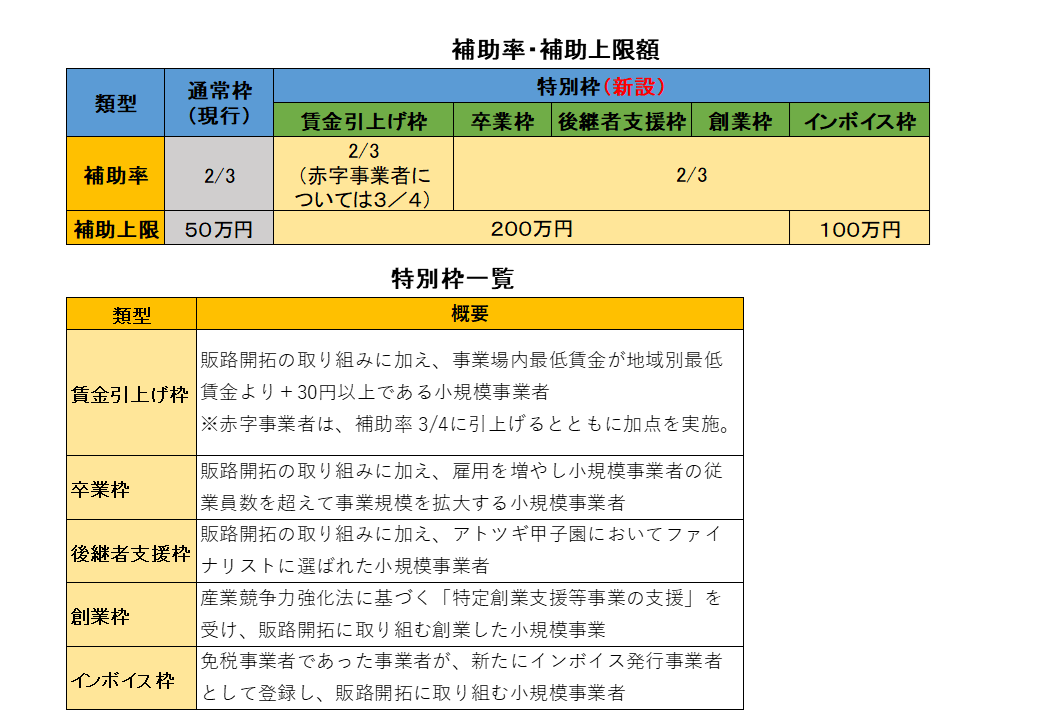Click the line 業員数を超えて事業規模を拡大する小規模事業者
Image resolution: width=1040 pixels, height=720 pixels.
(413, 503)
